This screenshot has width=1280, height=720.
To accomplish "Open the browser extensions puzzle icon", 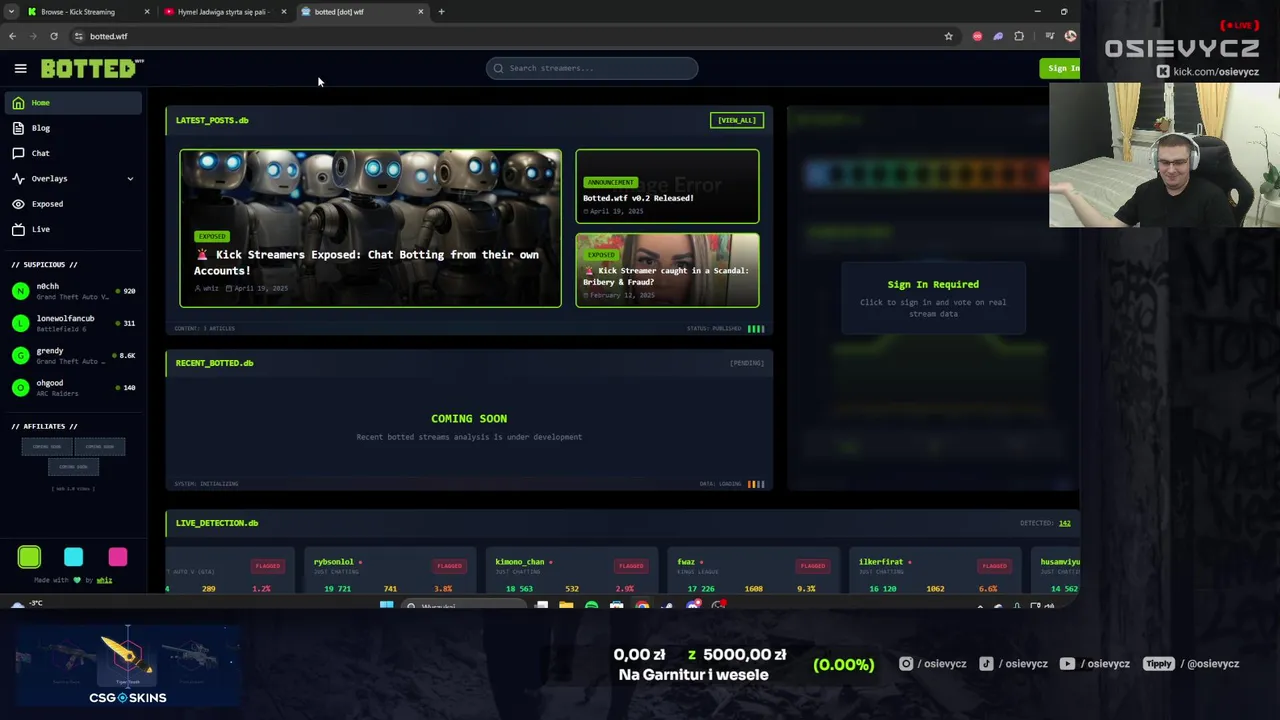I will point(1019,36).
